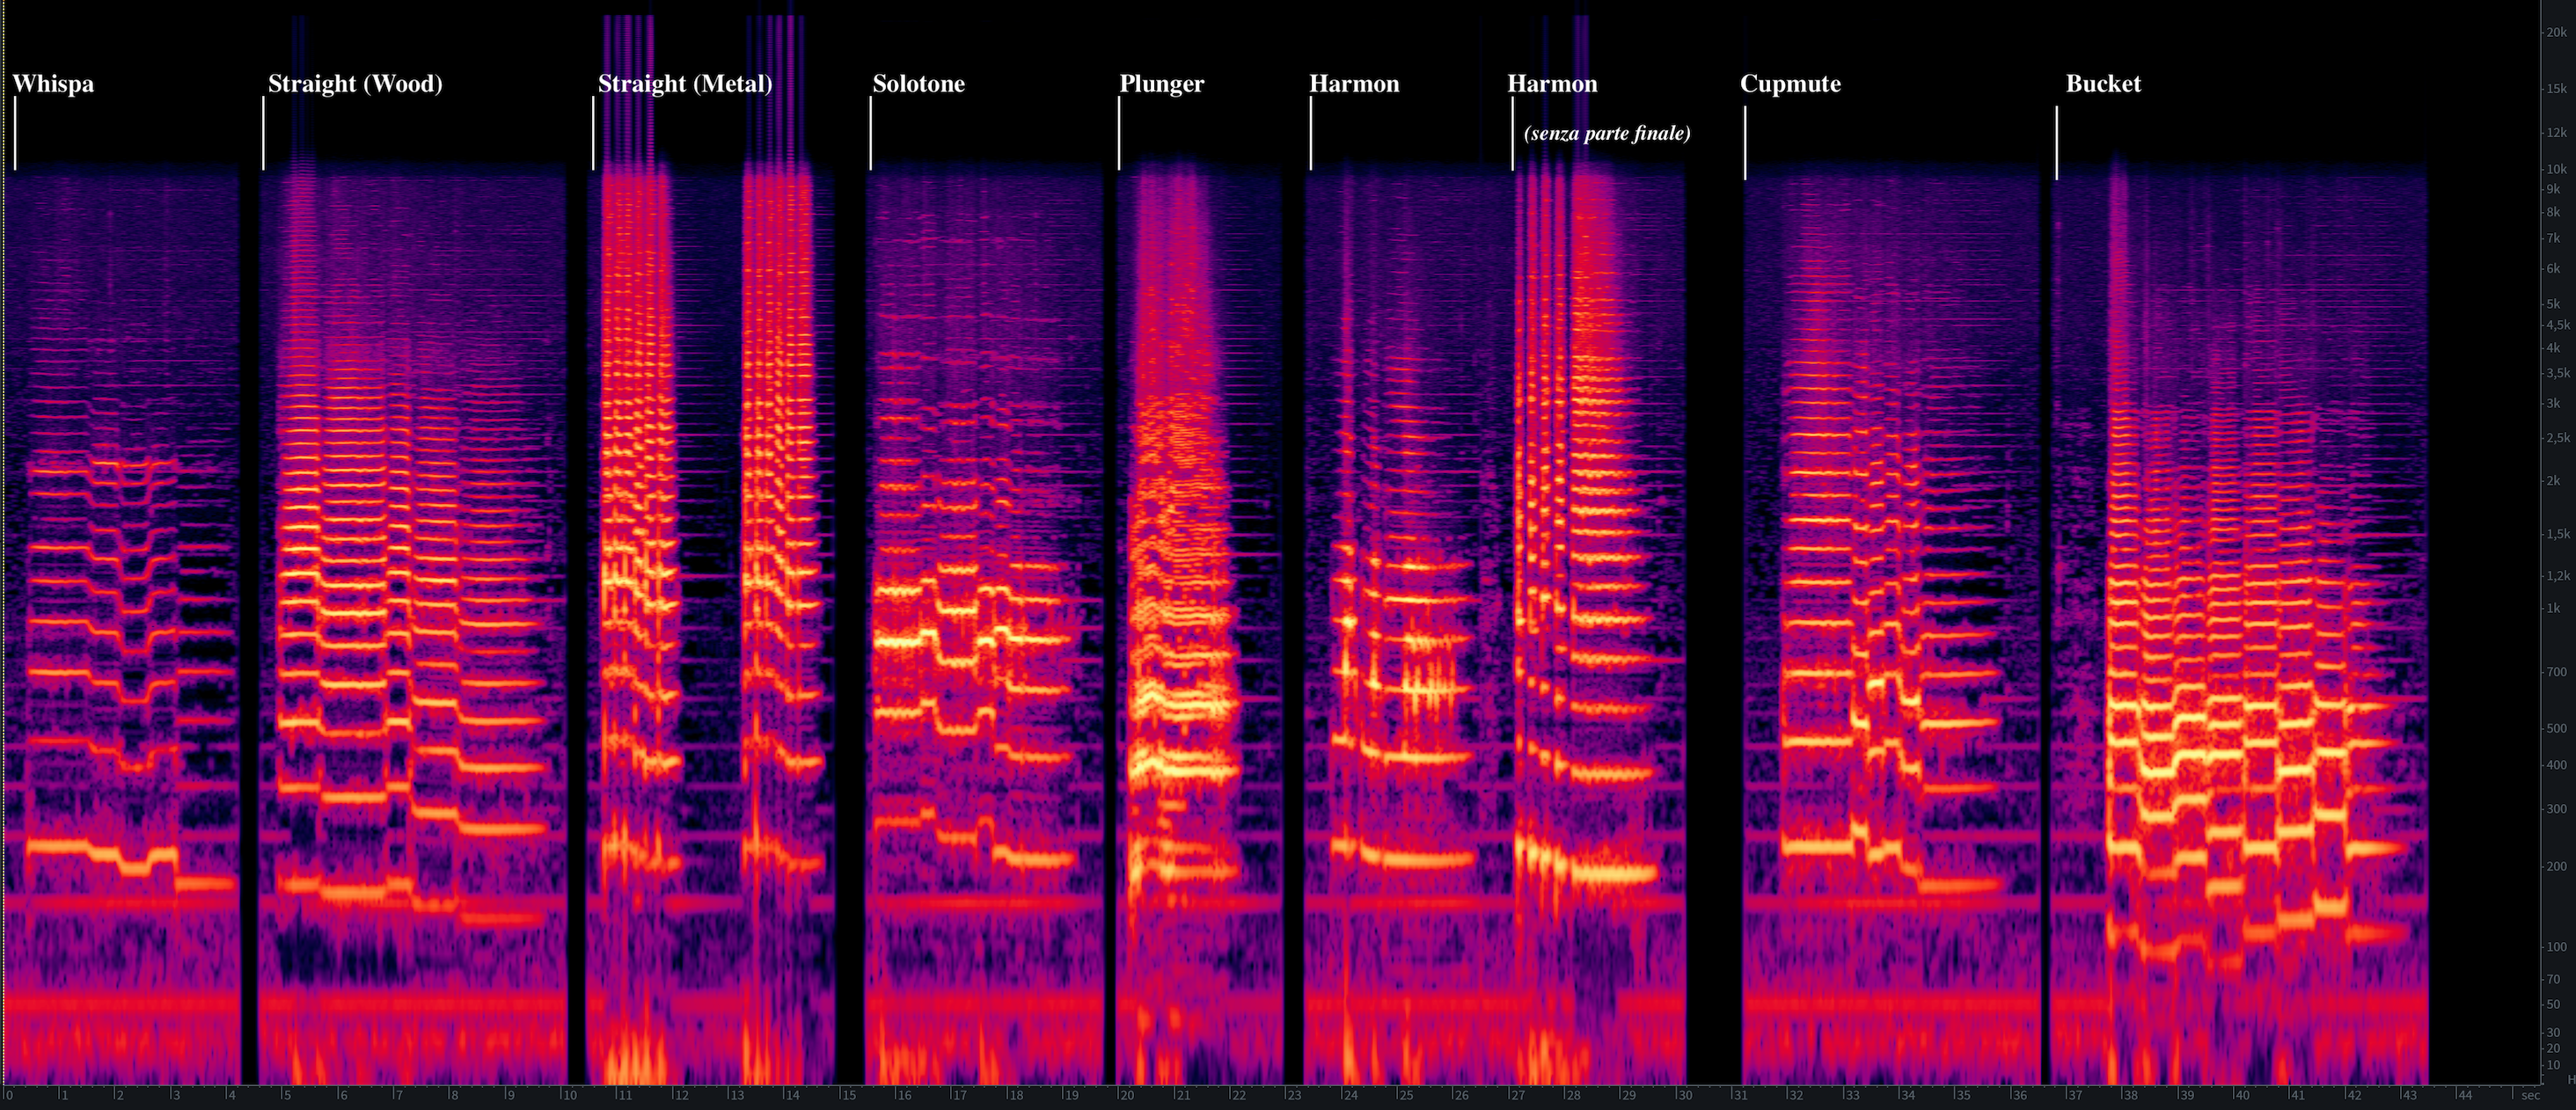The height and width of the screenshot is (1110, 2576).
Task: Click the 1,5k frequency label
Action: (2558, 535)
